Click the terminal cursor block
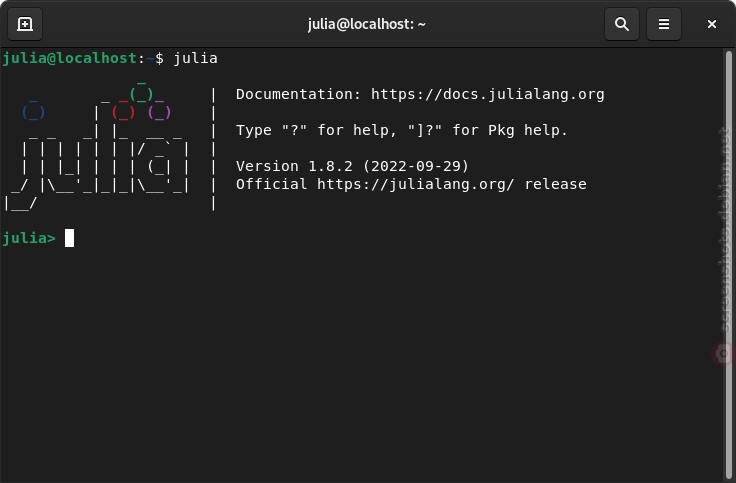Viewport: 736px width, 483px height. [69, 238]
